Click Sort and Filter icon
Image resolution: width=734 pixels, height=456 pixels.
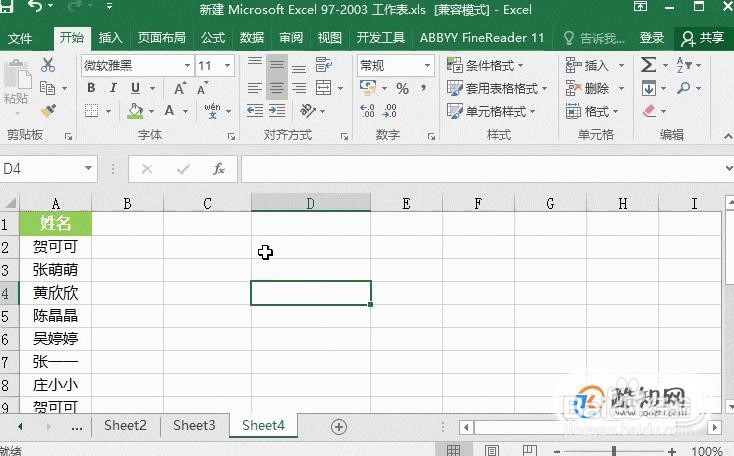tap(683, 65)
